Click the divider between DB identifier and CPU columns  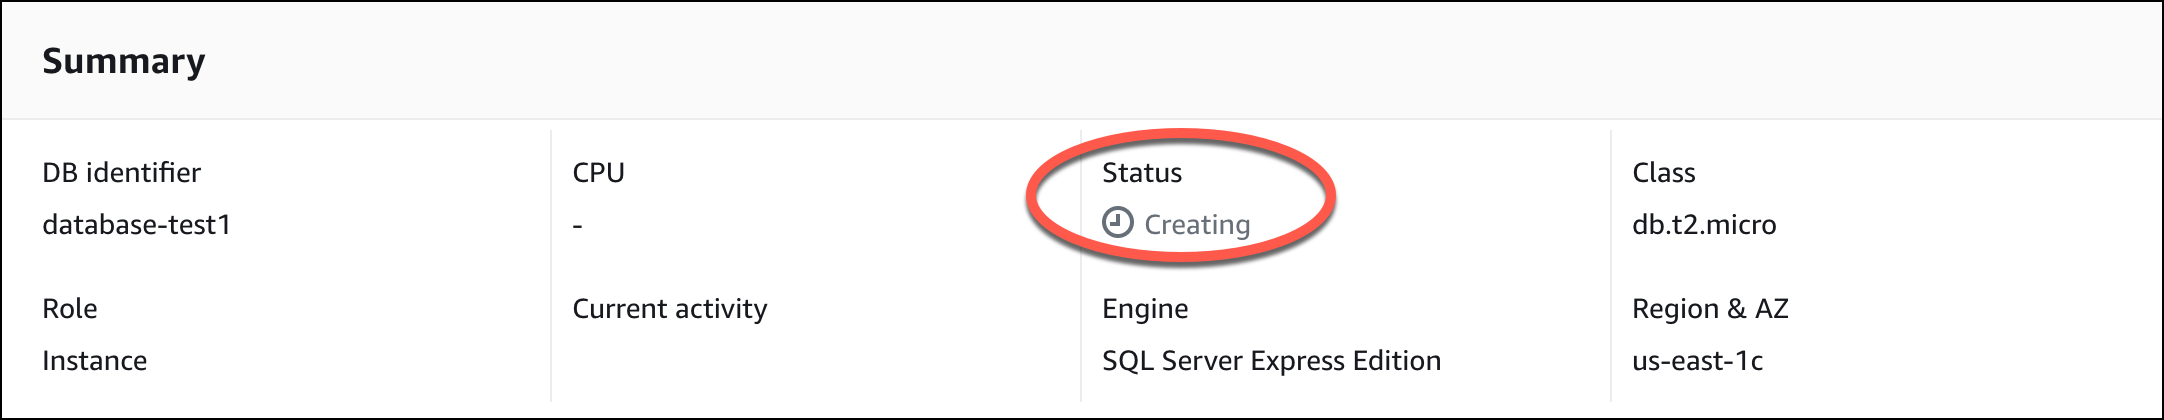[x=551, y=265]
